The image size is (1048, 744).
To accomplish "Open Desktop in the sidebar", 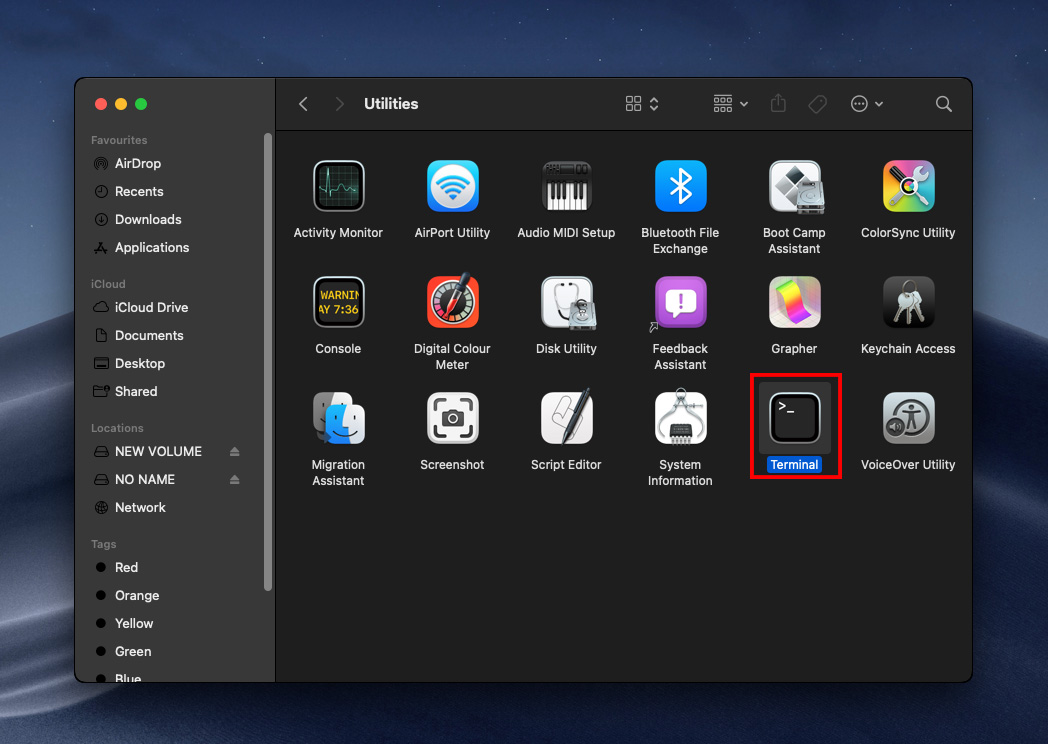I will [140, 364].
